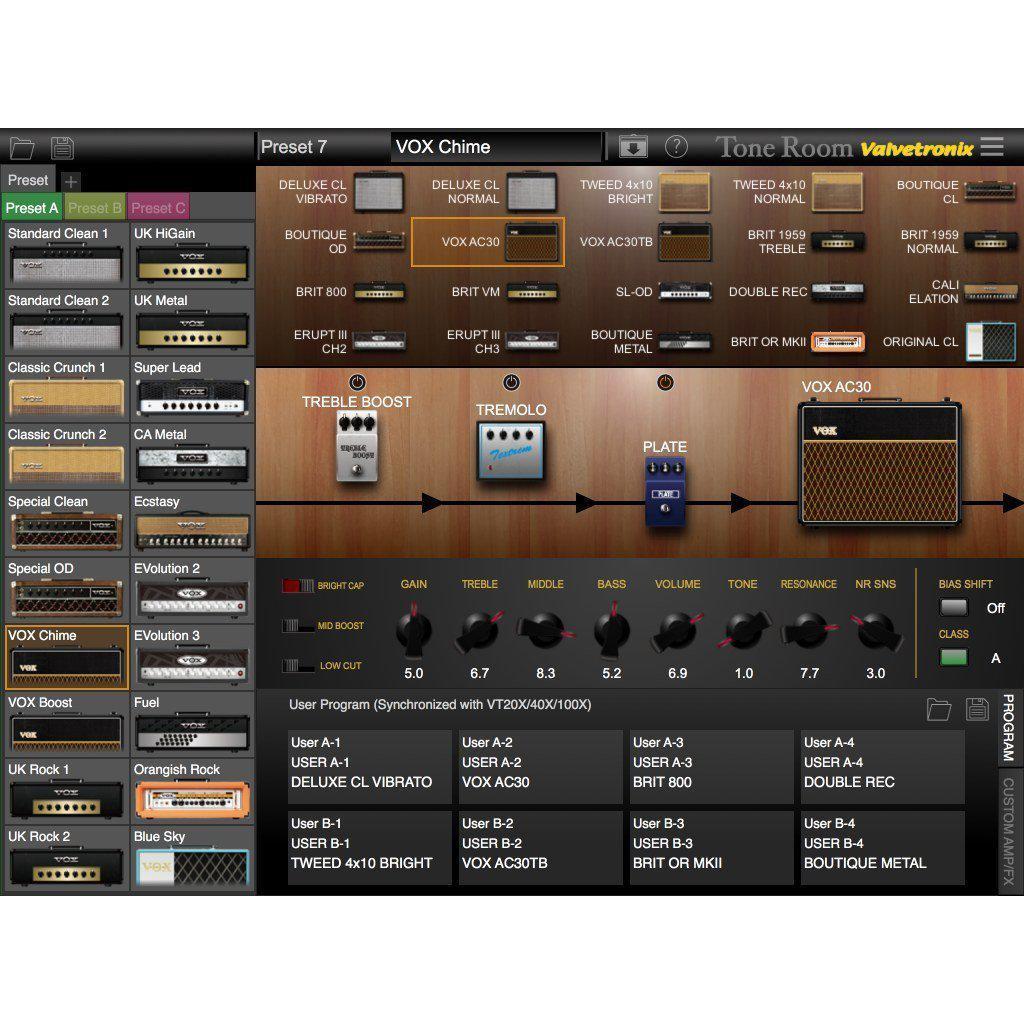This screenshot has height=1024, width=1024.
Task: Open the folder icon in top-left toolbar
Action: [x=22, y=148]
